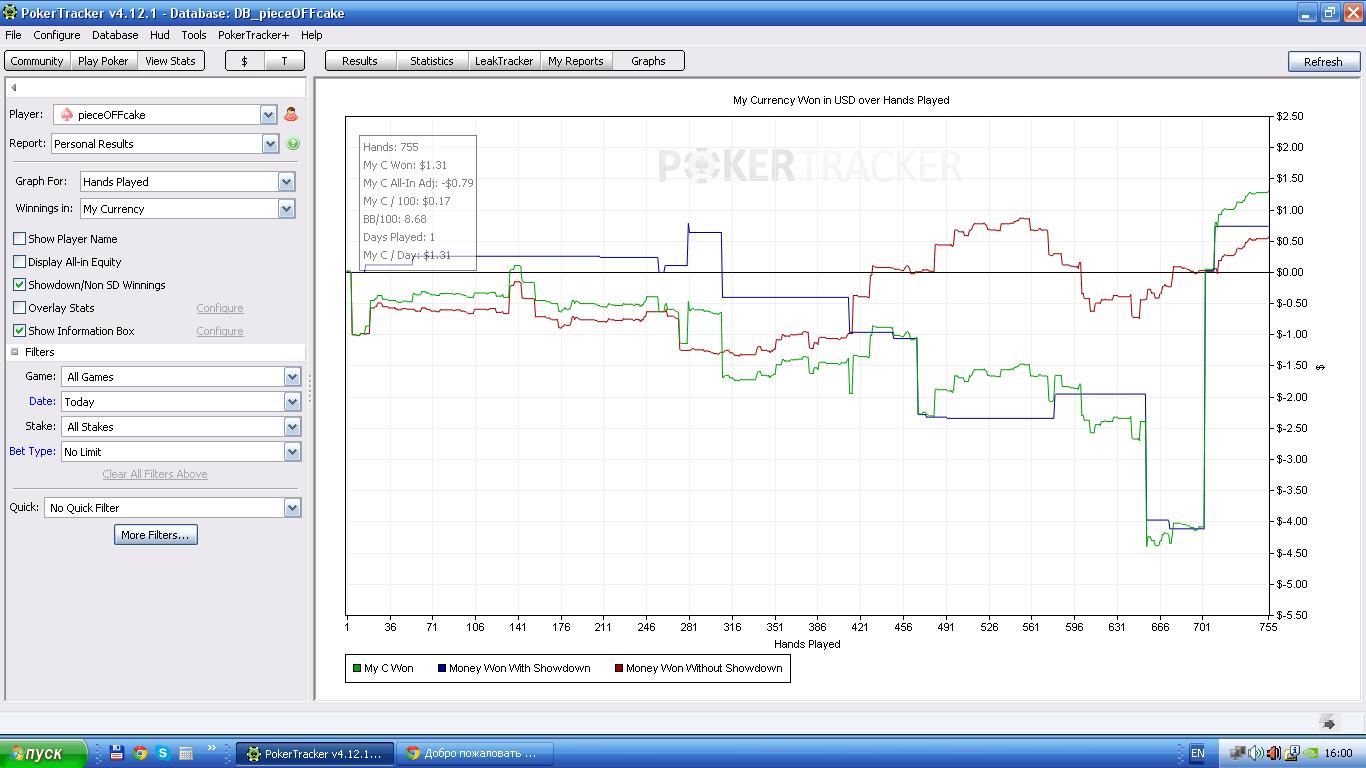
Task: Click the network connection tray icon
Action: coord(1239,753)
